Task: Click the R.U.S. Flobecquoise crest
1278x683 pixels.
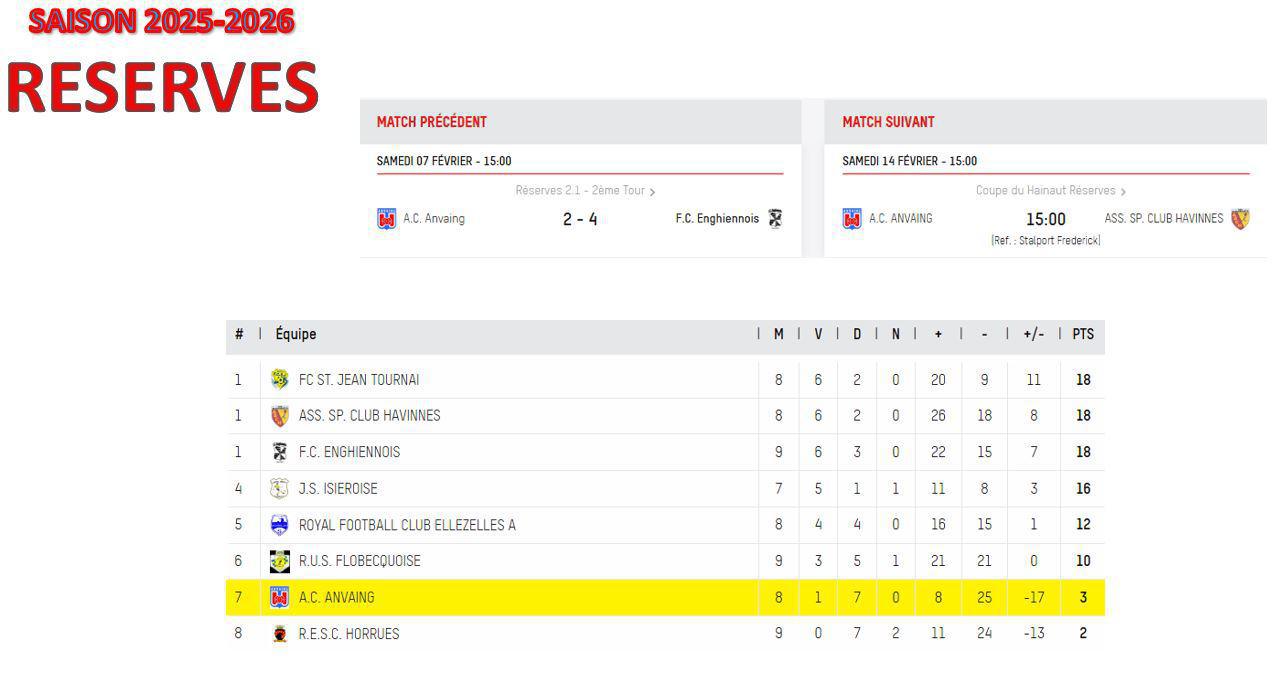Action: 280,561
